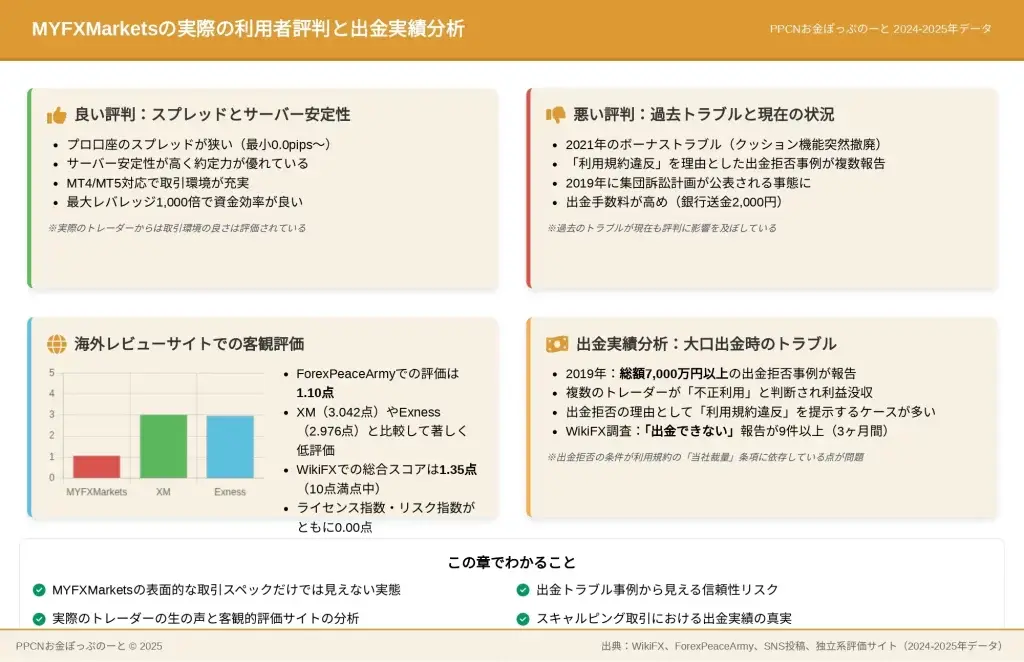The image size is (1024, 662).
Task: Click the この章でわかること heading
Action: [511, 563]
